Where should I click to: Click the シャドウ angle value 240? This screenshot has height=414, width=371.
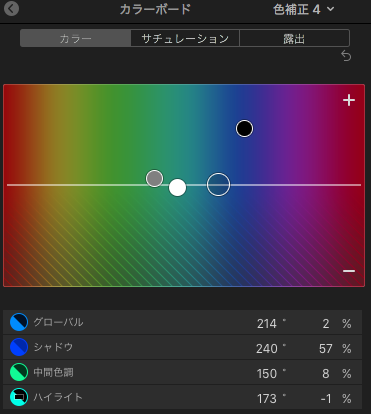tap(267, 349)
